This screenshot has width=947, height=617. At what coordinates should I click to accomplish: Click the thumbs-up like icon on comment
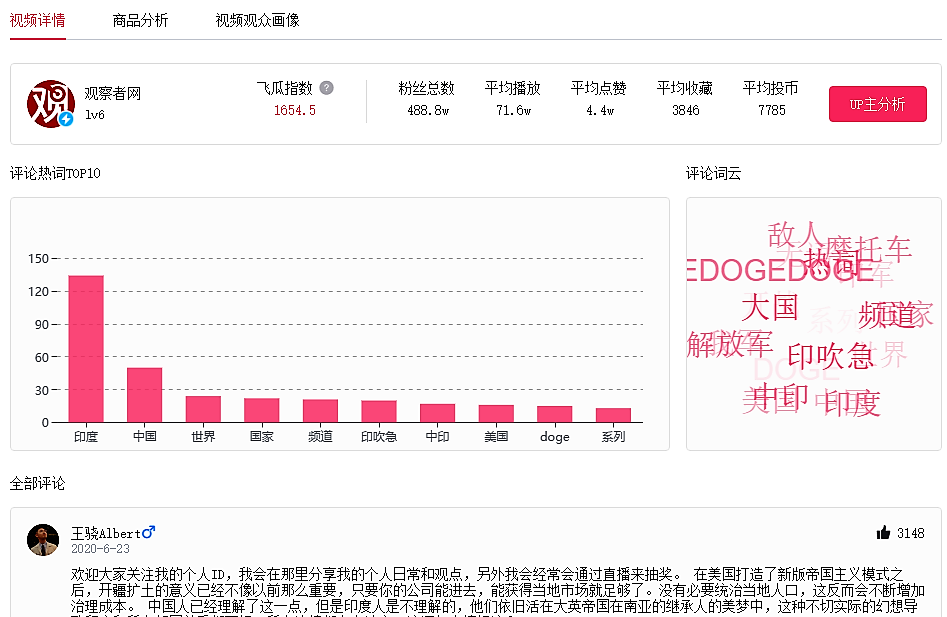pos(884,532)
